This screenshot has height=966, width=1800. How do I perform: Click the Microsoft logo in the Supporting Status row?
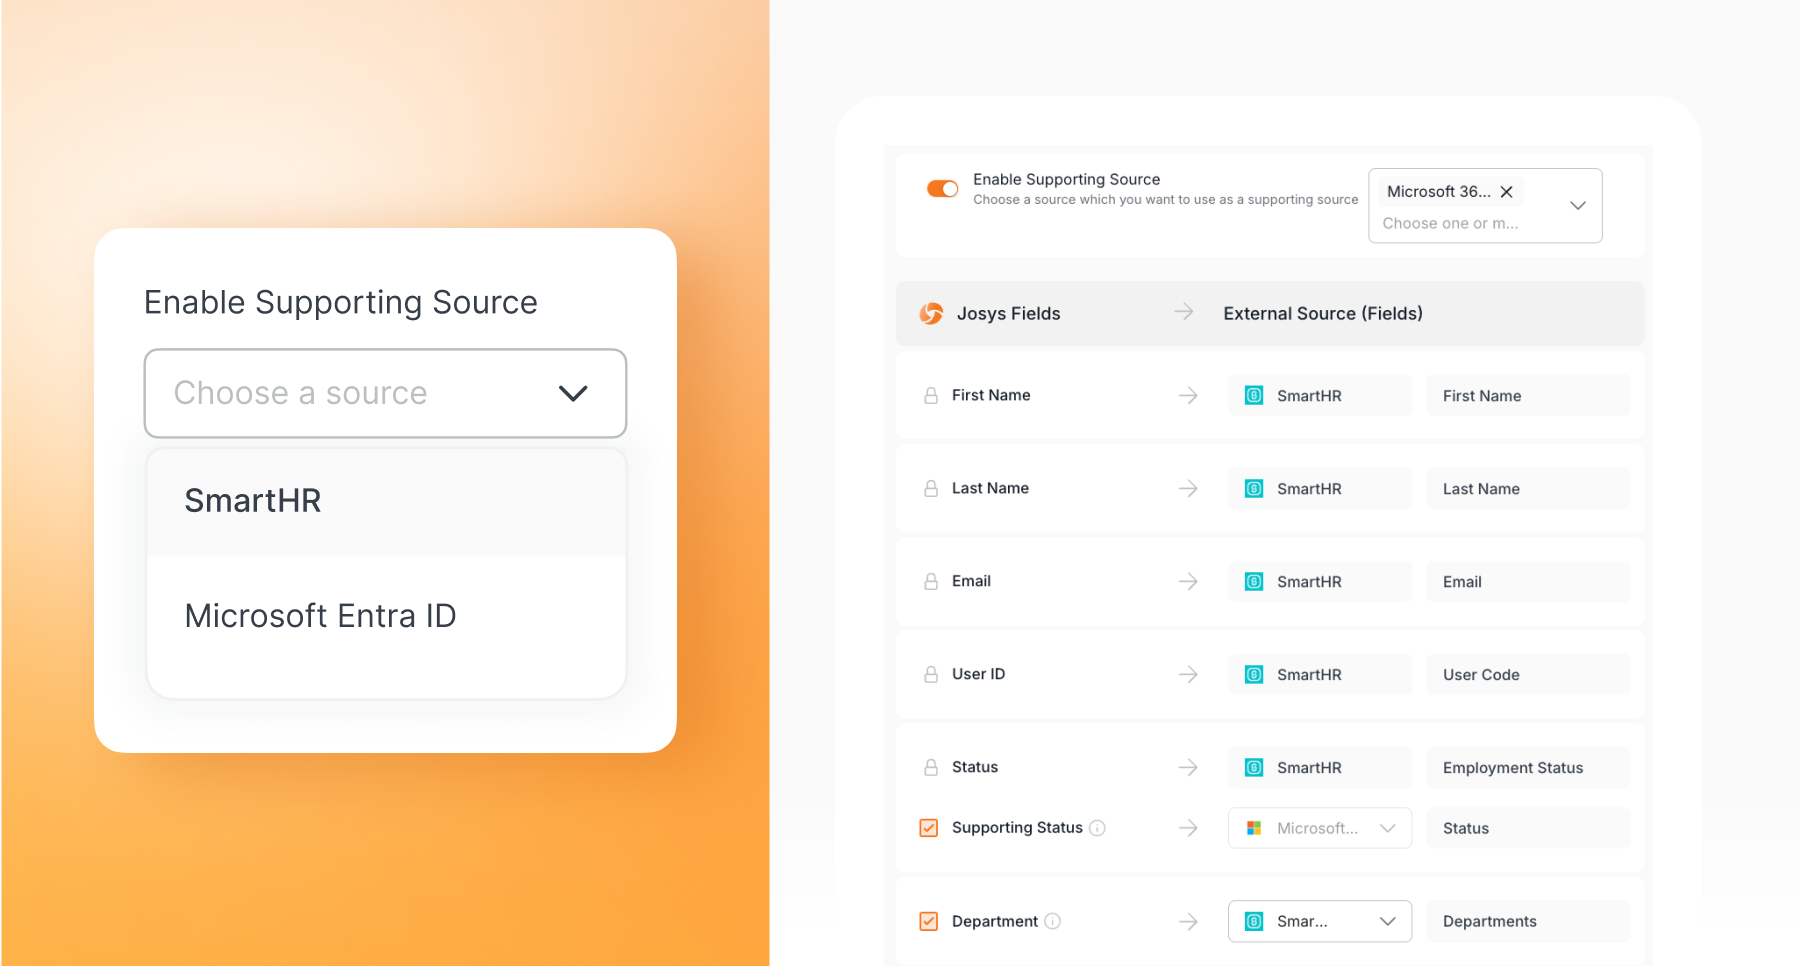pyautogui.click(x=1254, y=828)
